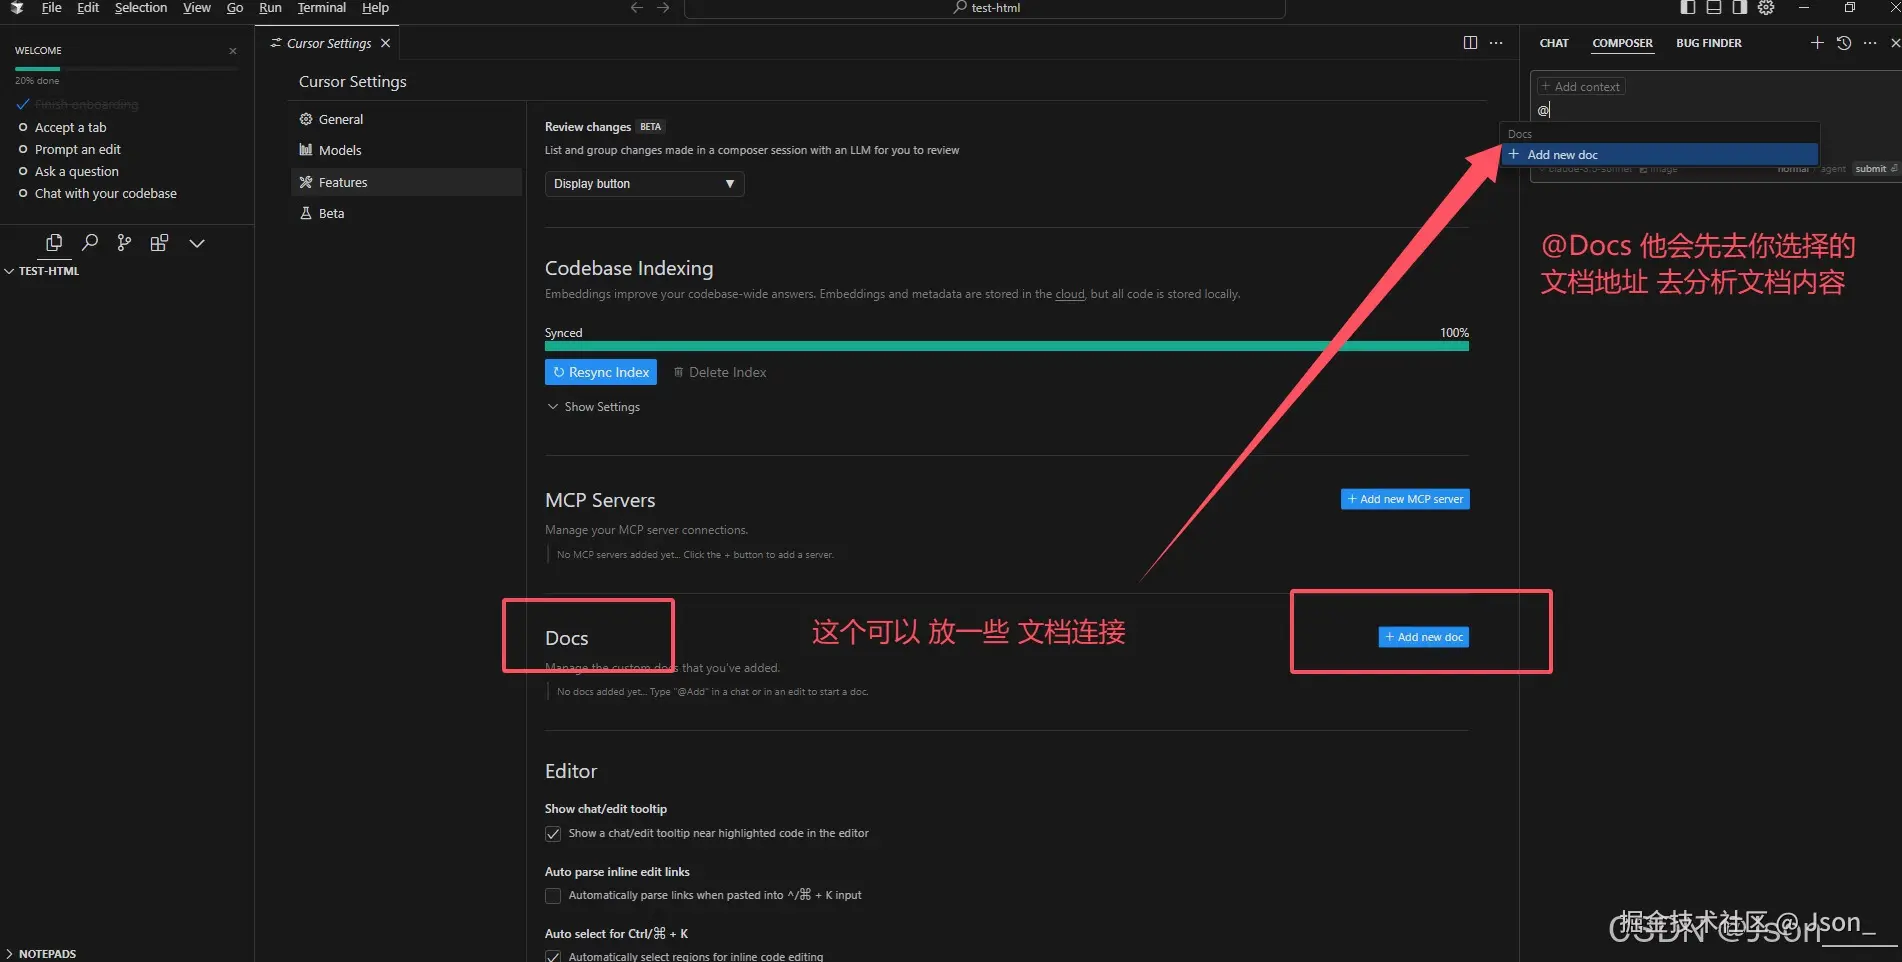Open the Go menu
Viewport: 1902px width, 962px height.
[235, 8]
